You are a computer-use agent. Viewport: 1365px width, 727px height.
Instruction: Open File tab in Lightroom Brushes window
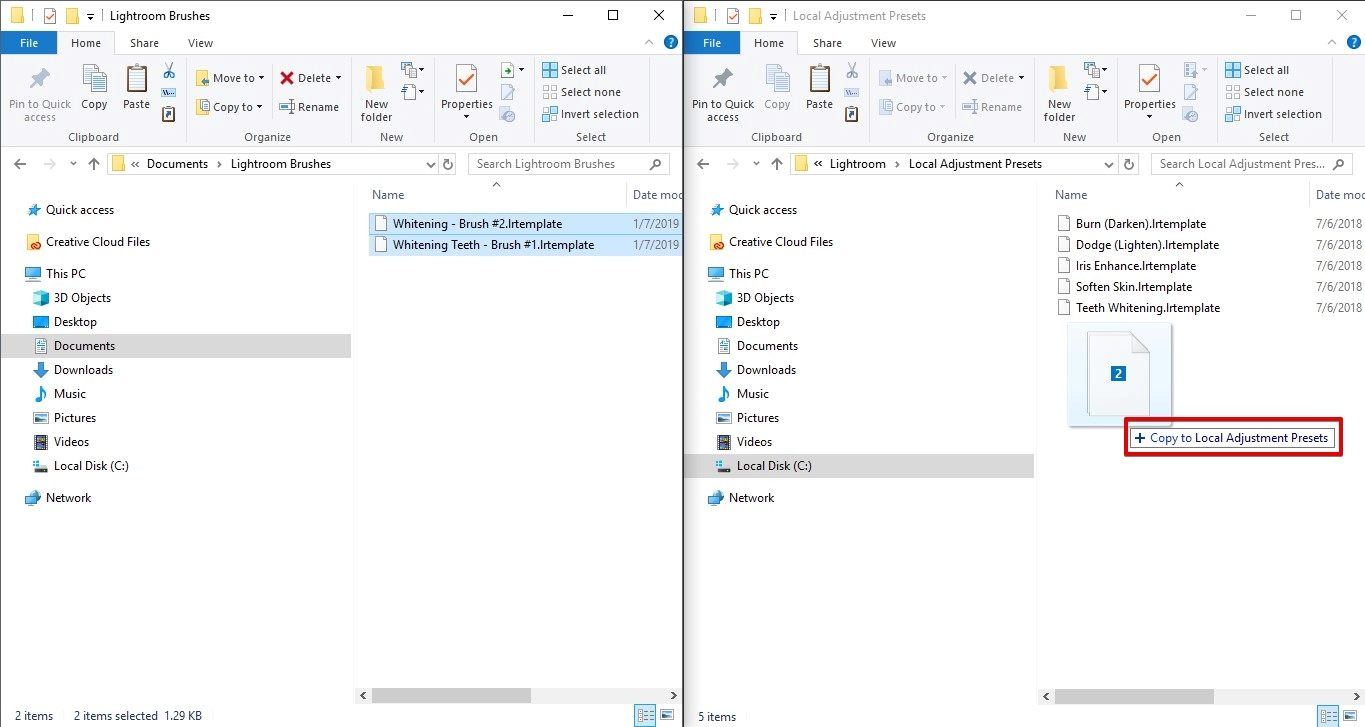(29, 43)
